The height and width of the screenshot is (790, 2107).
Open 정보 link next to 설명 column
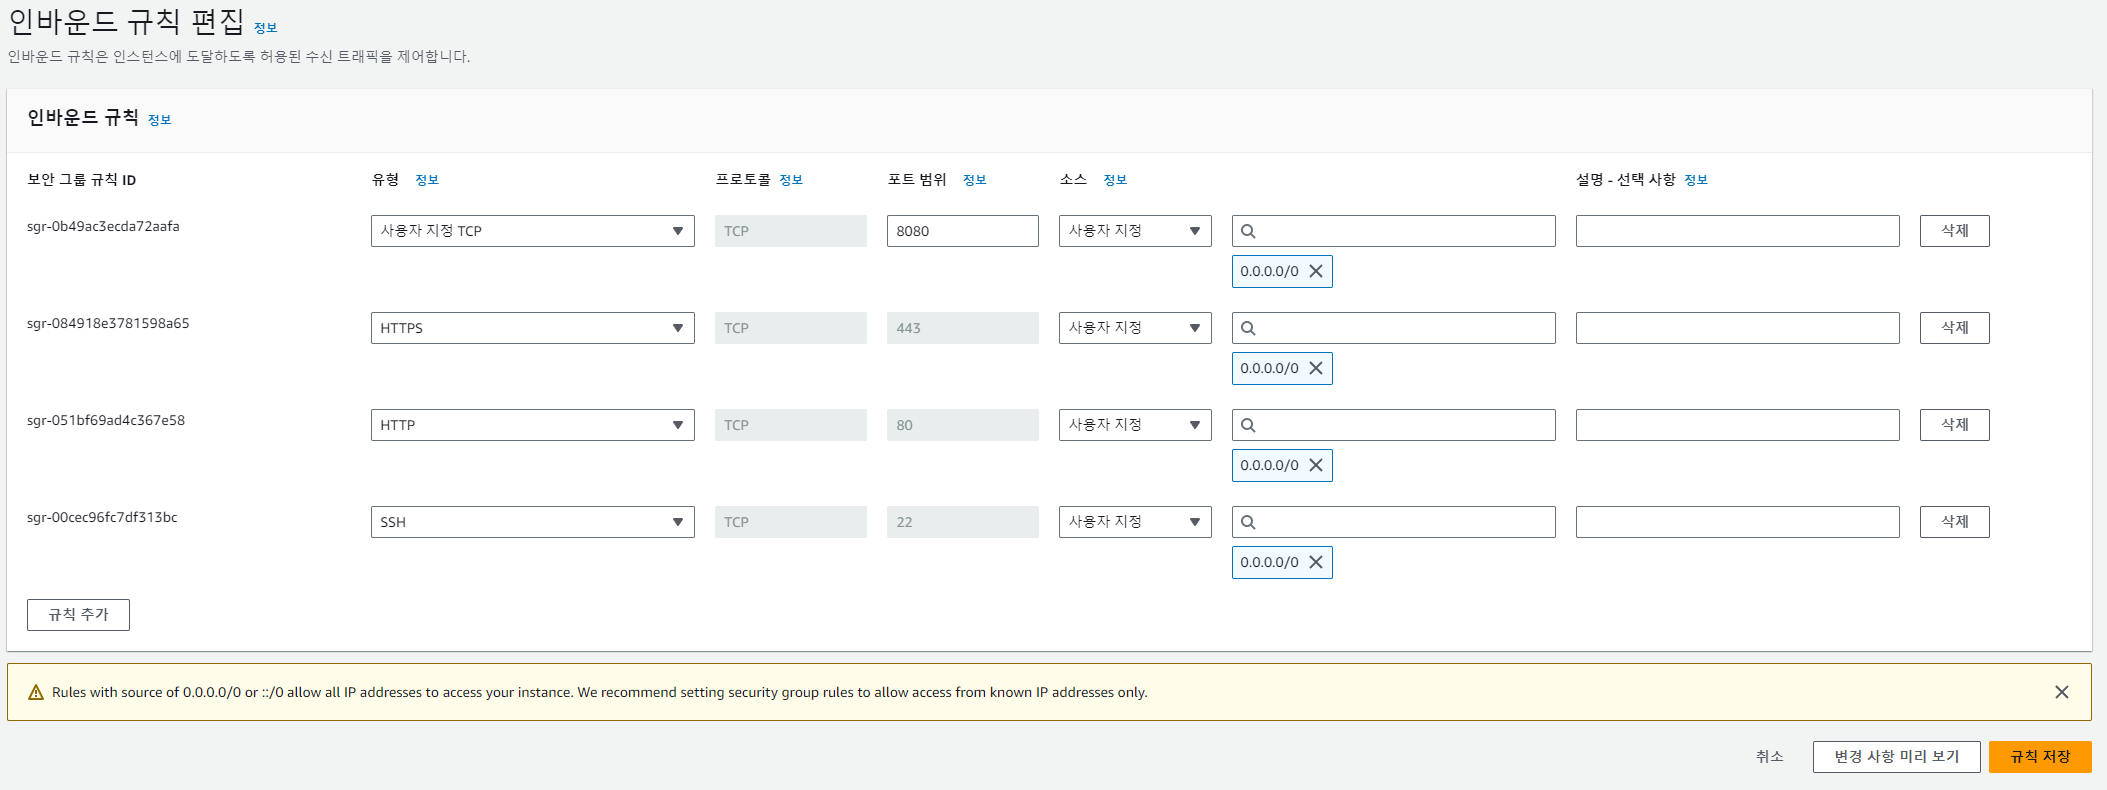[x=1696, y=180]
